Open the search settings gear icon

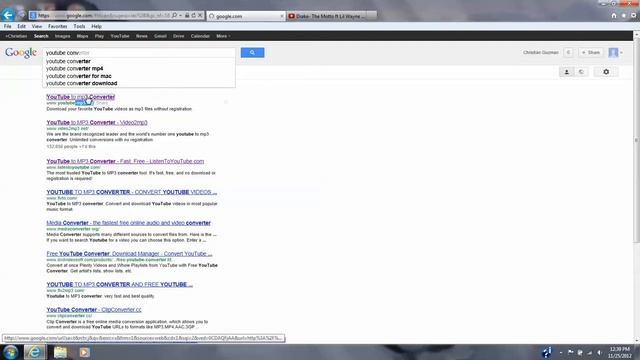tap(606, 72)
